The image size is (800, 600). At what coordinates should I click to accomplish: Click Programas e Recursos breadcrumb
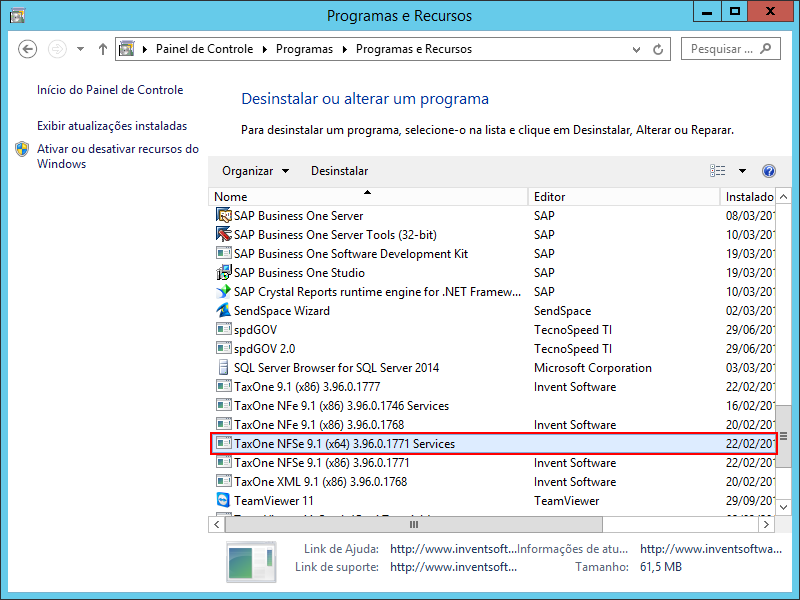[414, 49]
